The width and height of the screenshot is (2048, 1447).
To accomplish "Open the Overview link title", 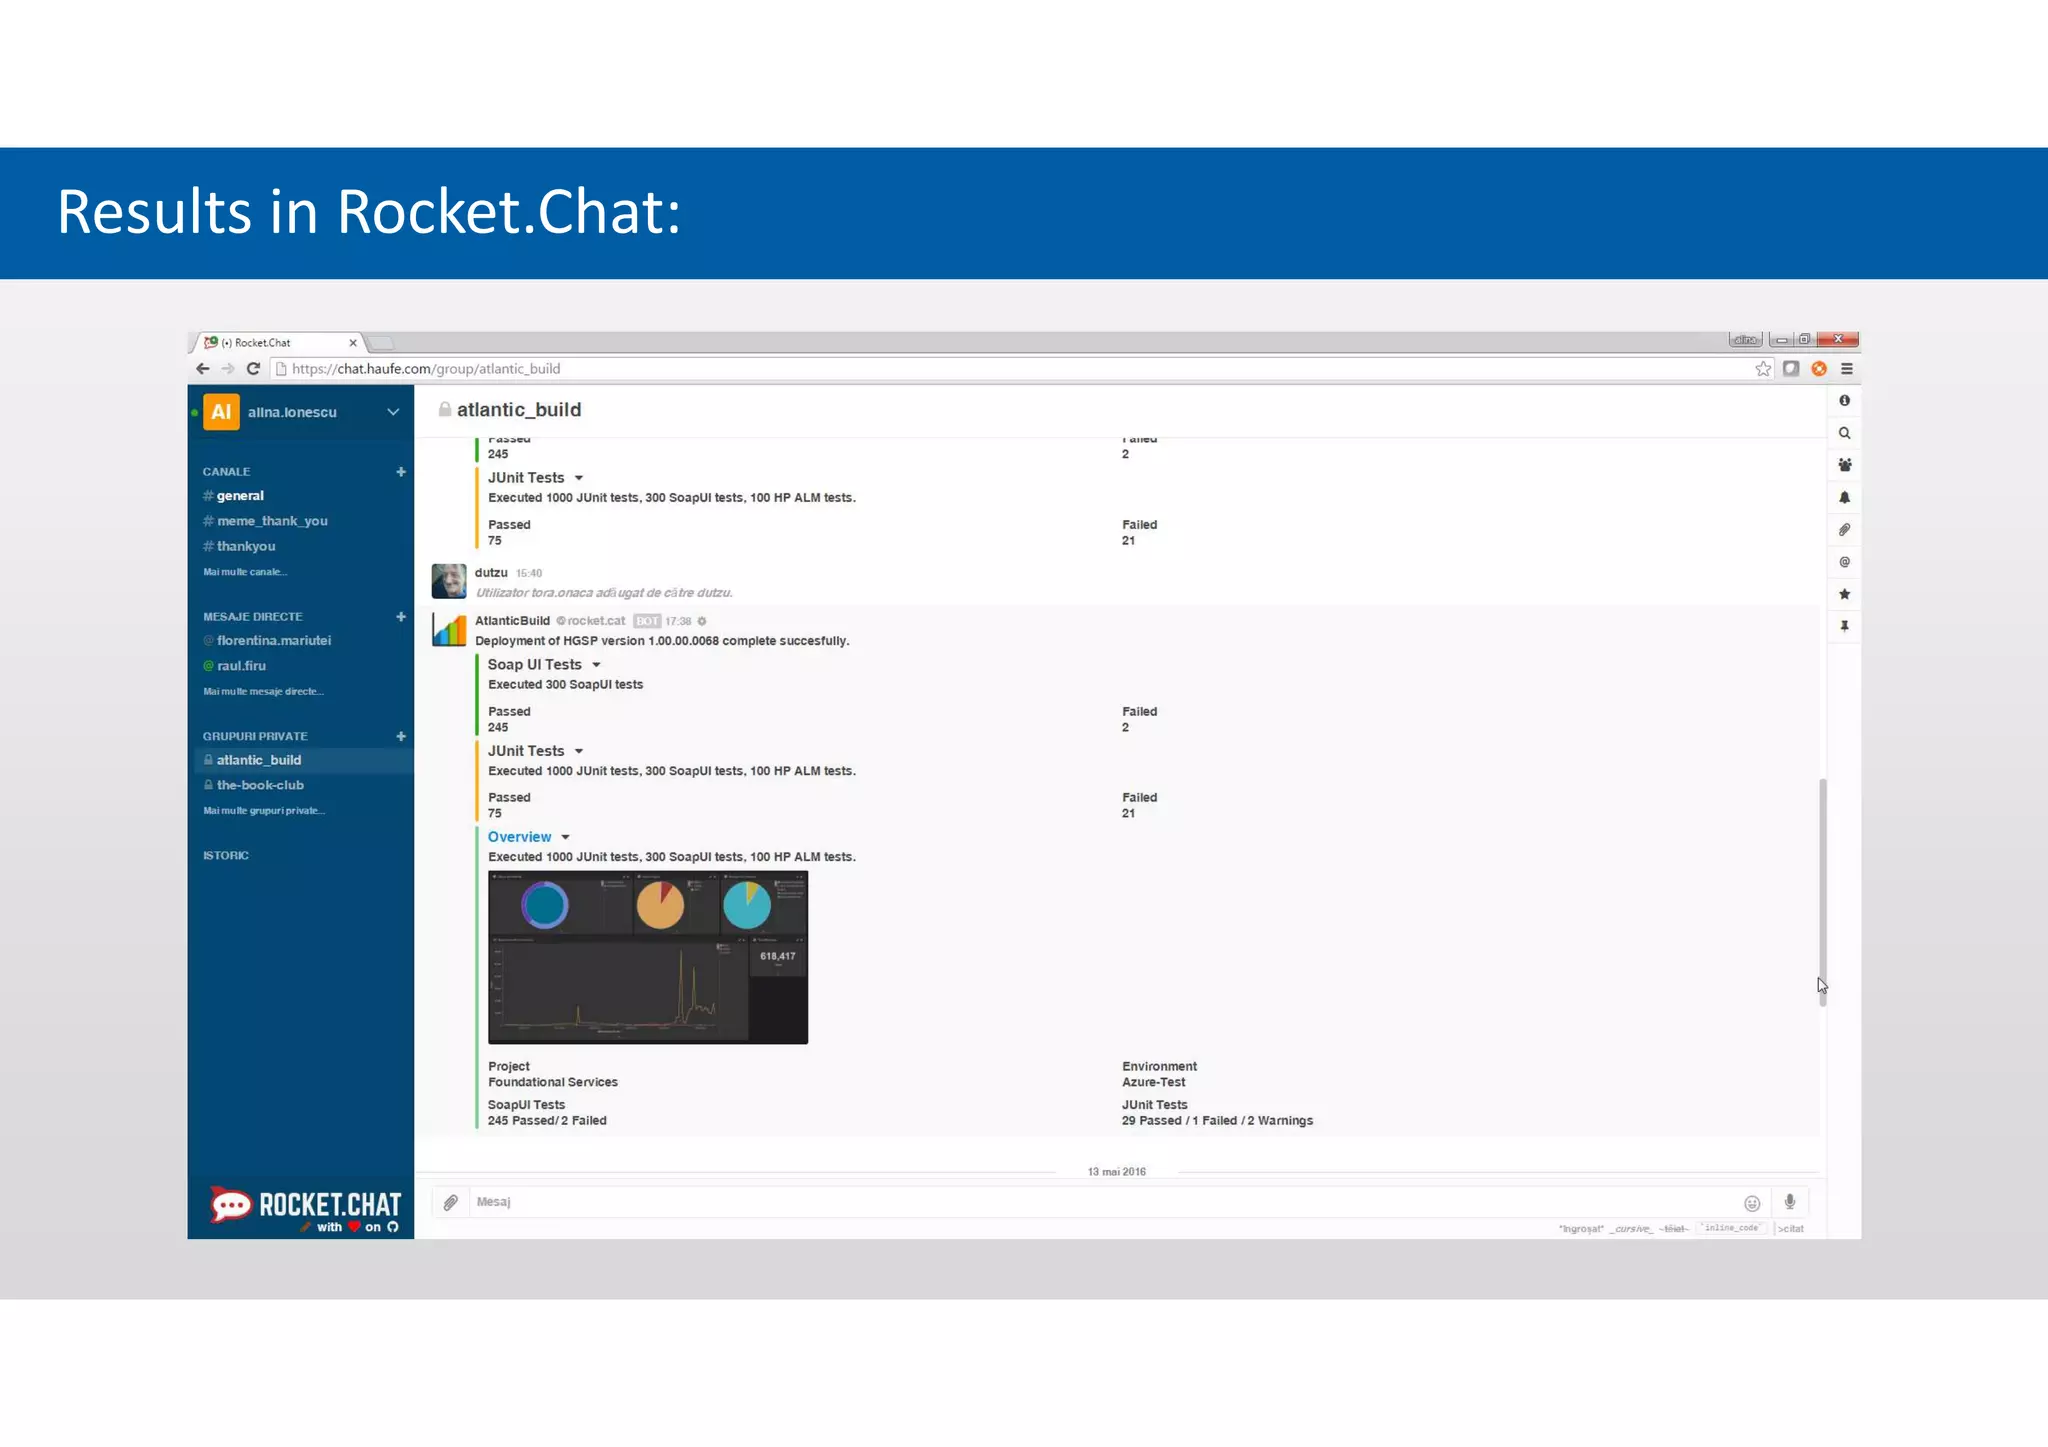I will (x=519, y=837).
